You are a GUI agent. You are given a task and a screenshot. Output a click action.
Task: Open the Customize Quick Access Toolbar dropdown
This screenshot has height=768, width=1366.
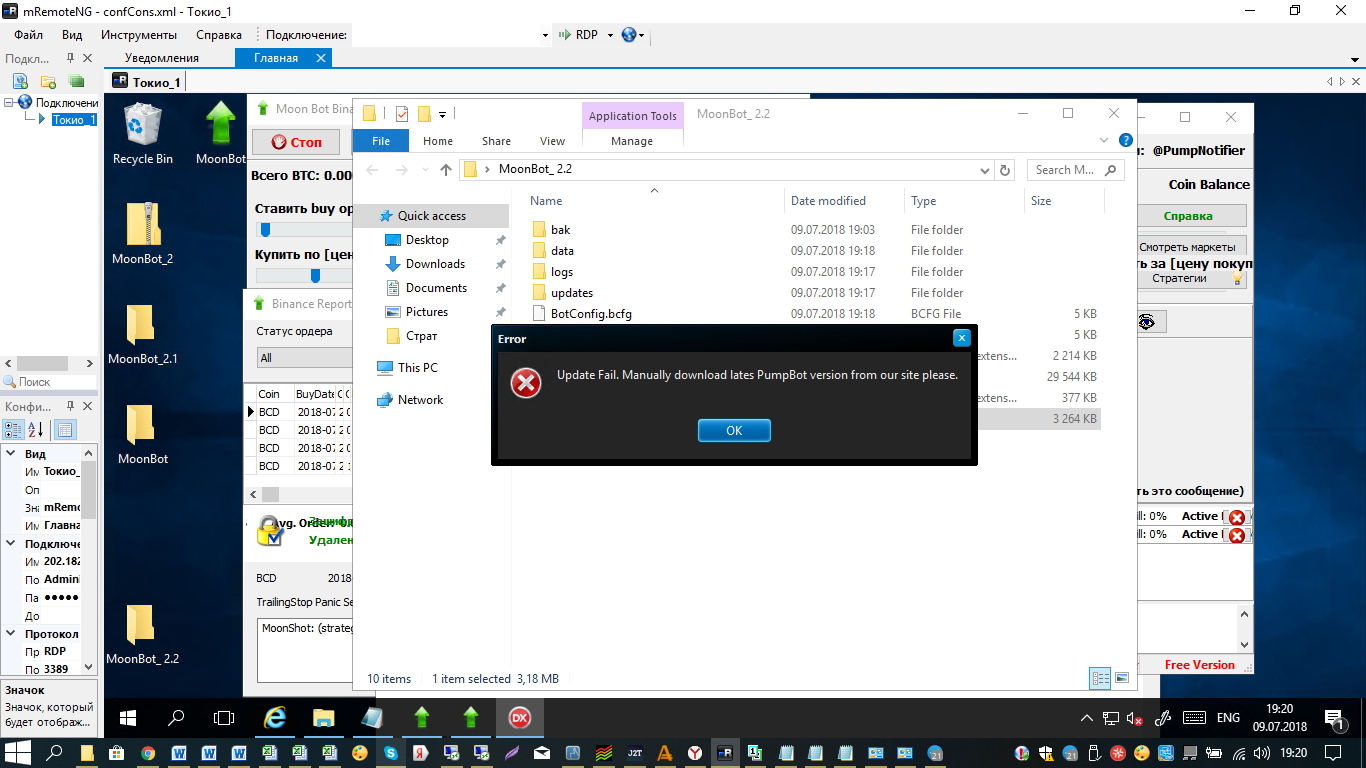click(x=442, y=114)
